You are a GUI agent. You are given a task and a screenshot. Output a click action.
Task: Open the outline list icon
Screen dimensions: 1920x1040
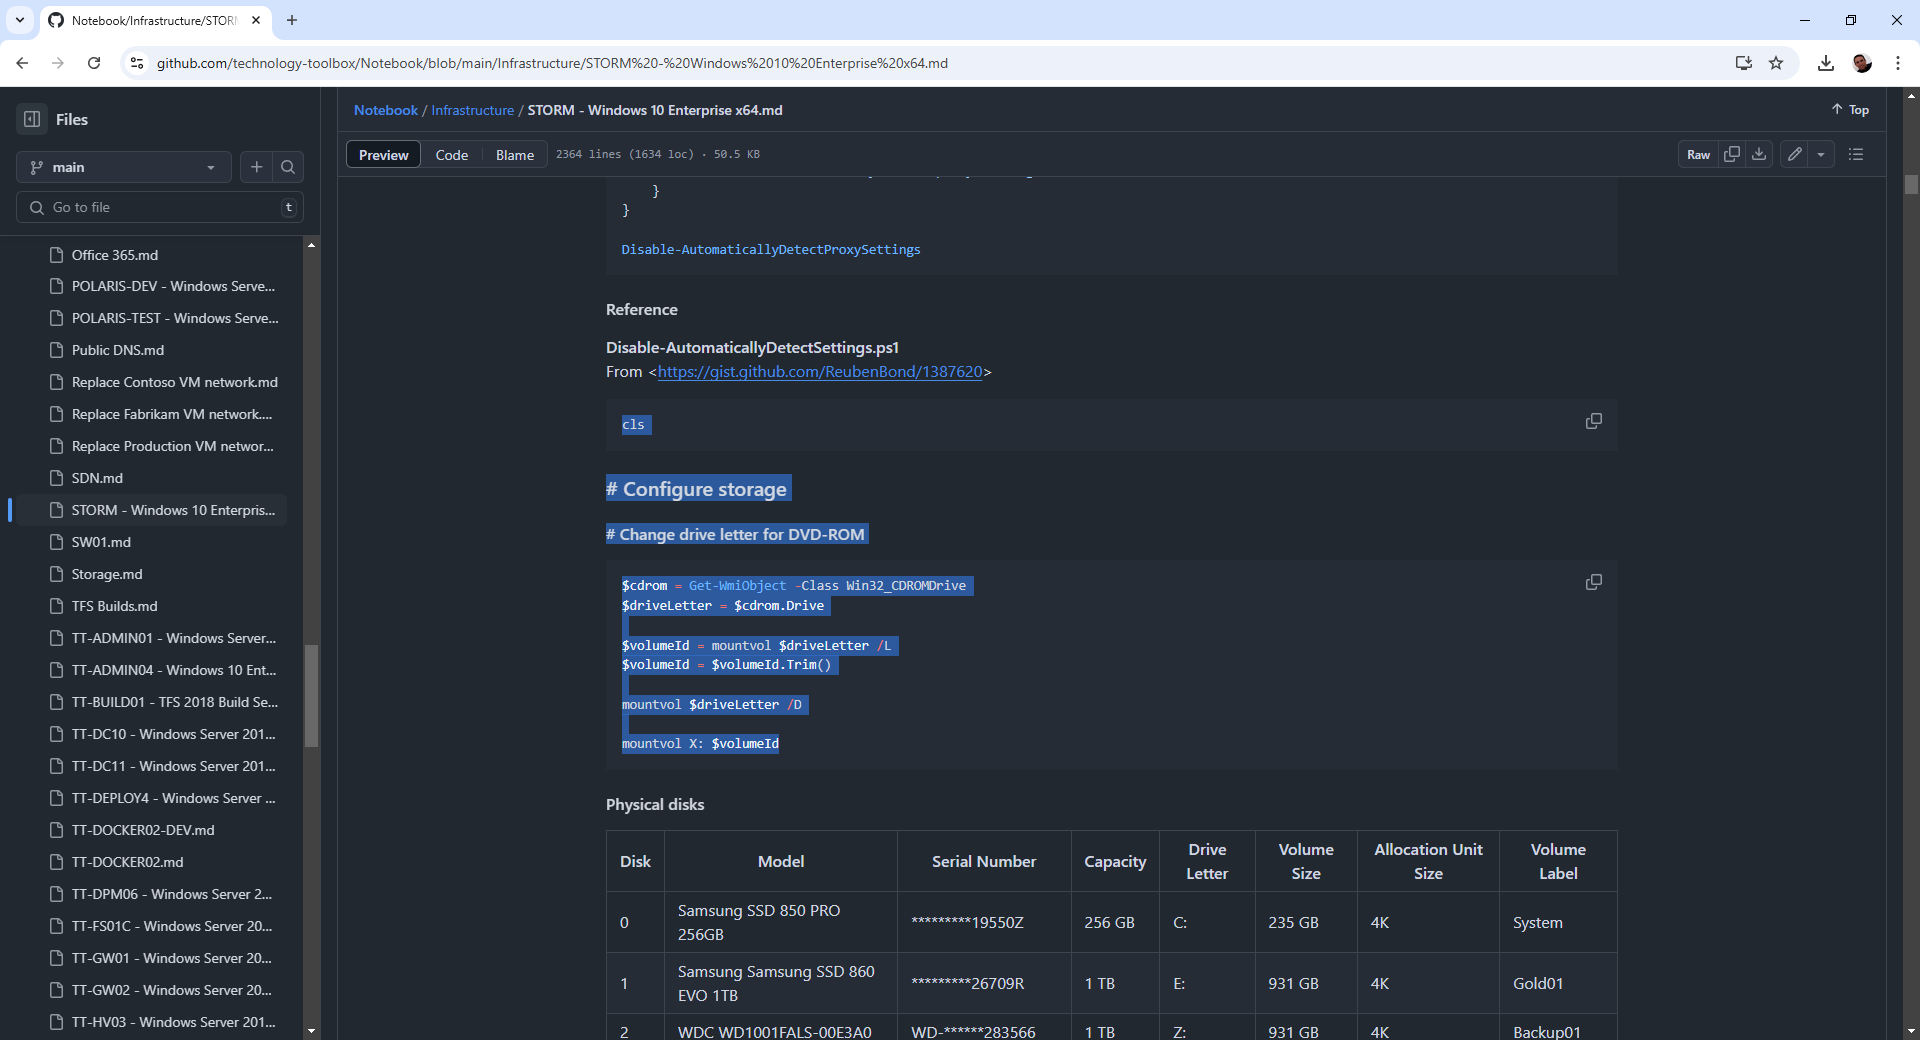pyautogui.click(x=1856, y=154)
